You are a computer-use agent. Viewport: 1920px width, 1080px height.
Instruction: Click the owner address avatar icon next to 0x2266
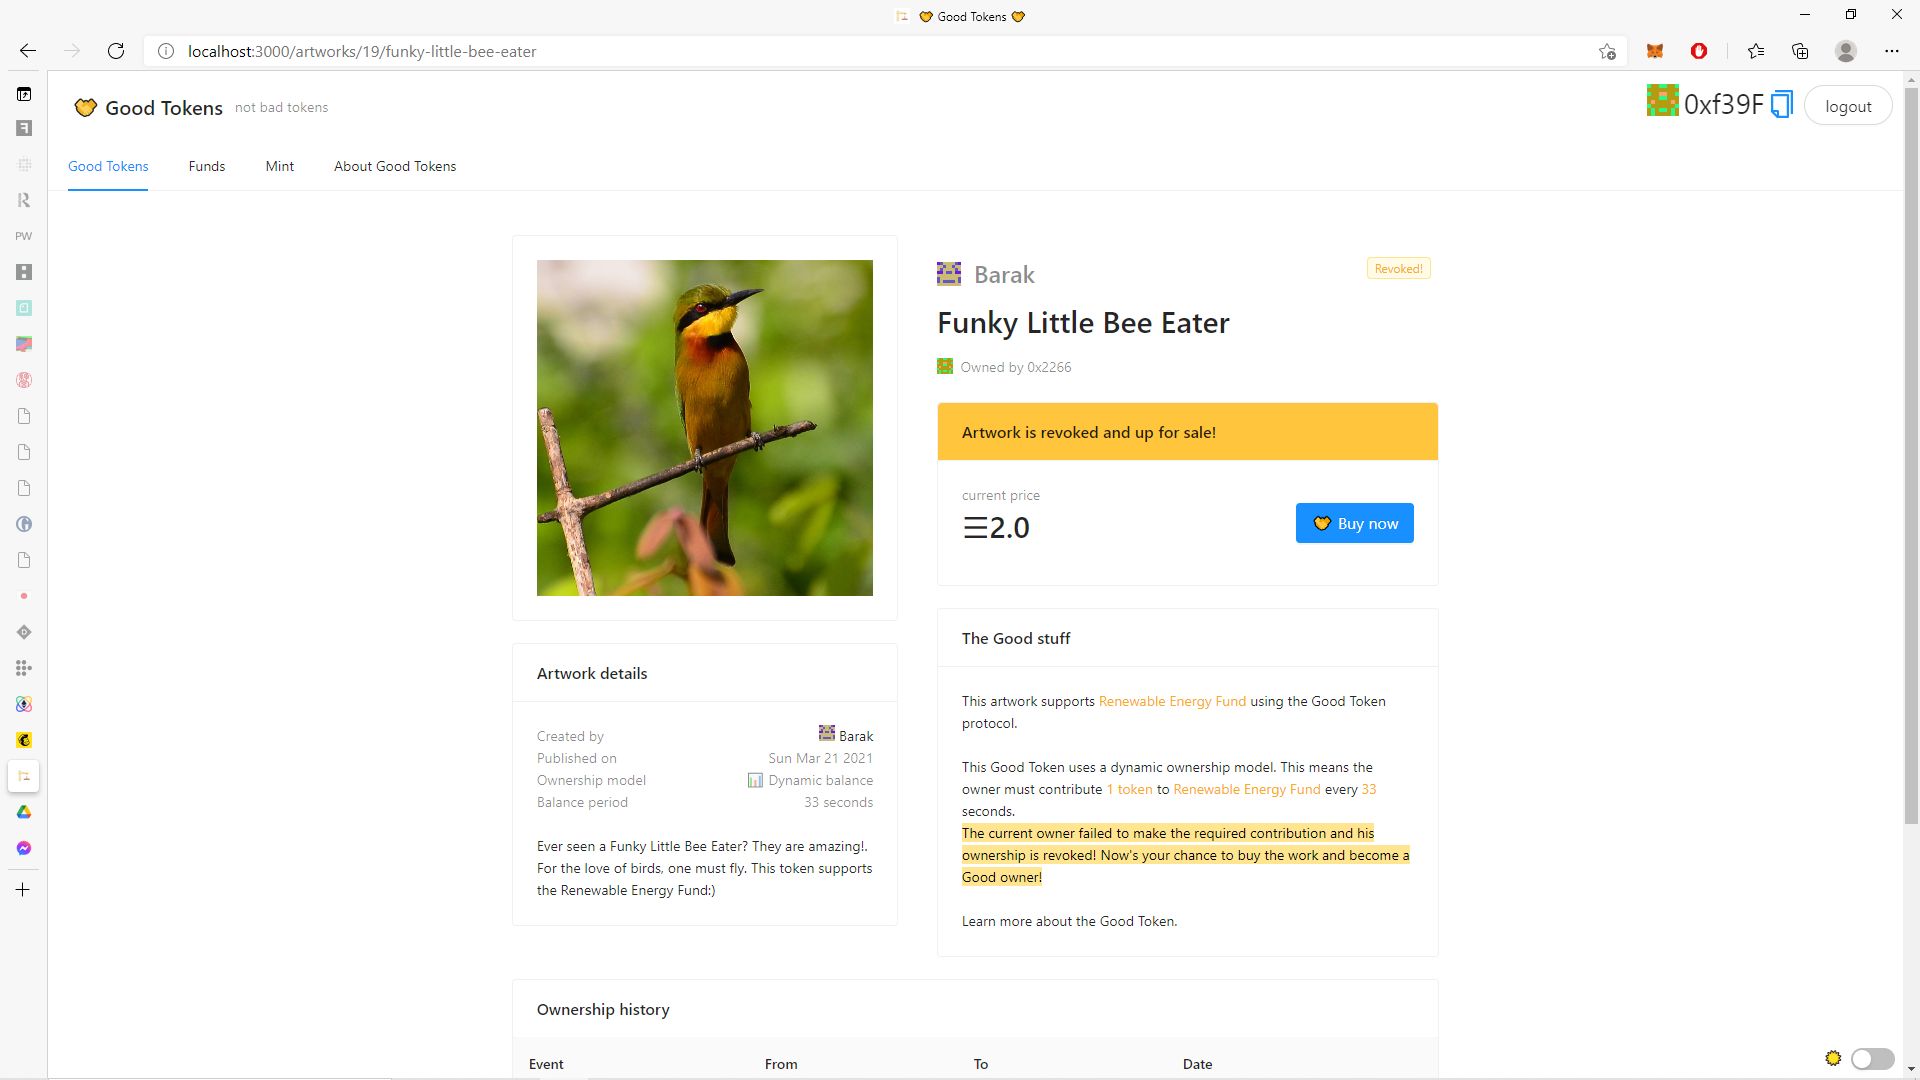tap(944, 367)
